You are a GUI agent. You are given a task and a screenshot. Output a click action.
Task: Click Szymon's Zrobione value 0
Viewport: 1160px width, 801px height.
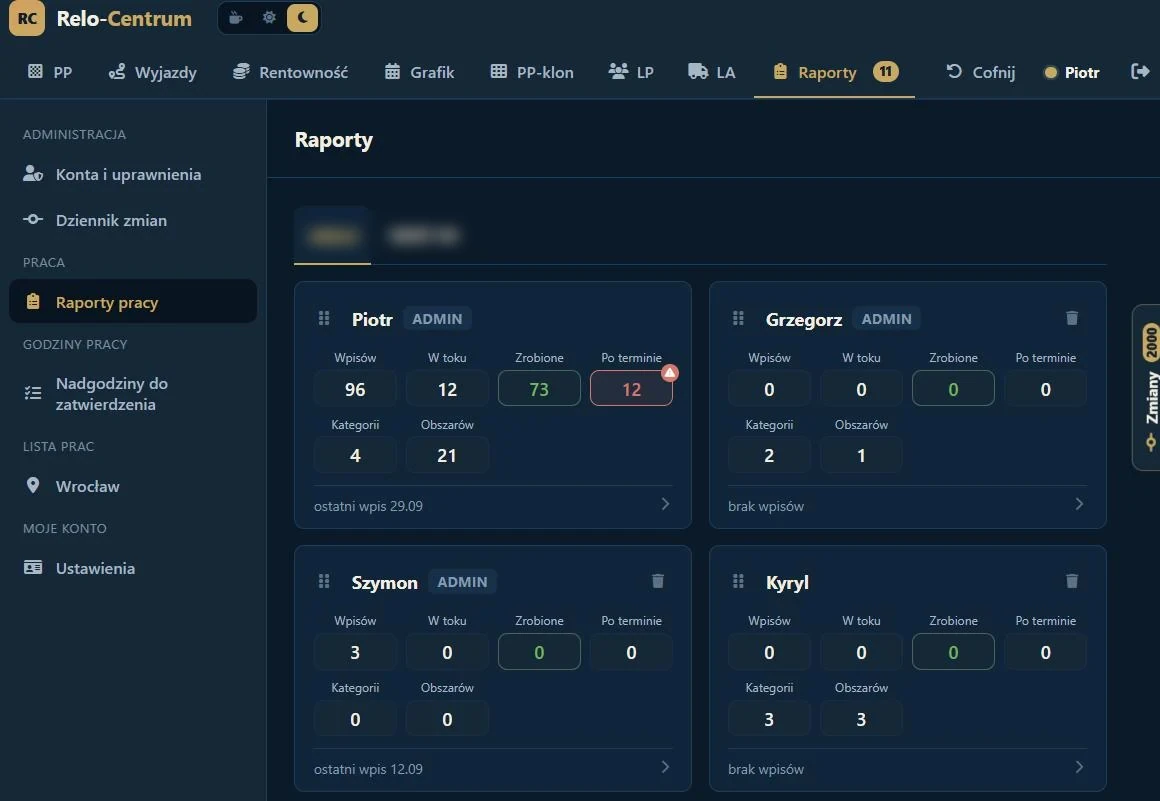click(539, 652)
